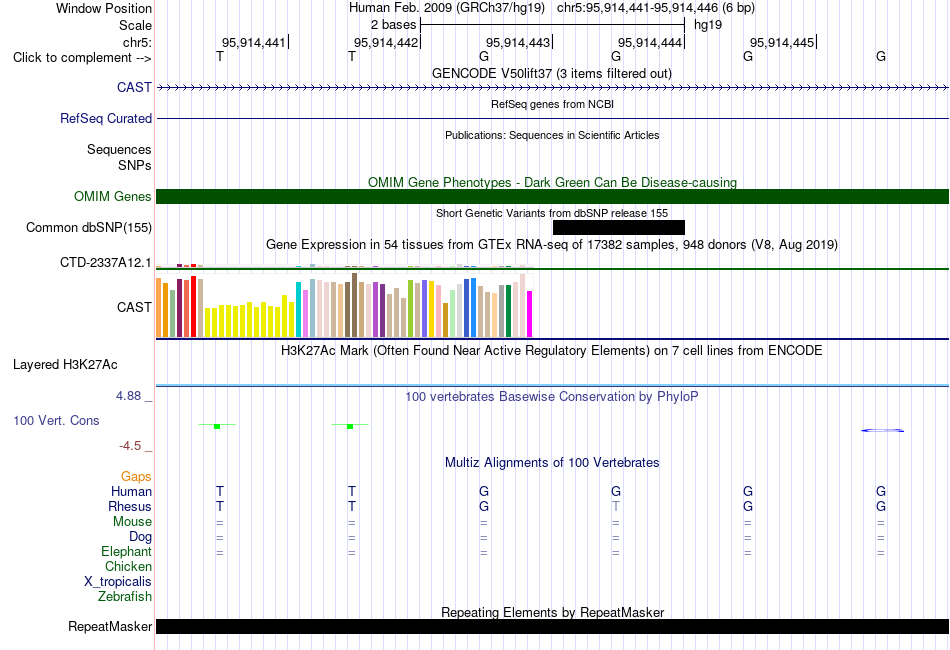This screenshot has height=650, width=950.
Task: Click the CAST gene arrow line in GENCODE track
Action: tap(552, 87)
